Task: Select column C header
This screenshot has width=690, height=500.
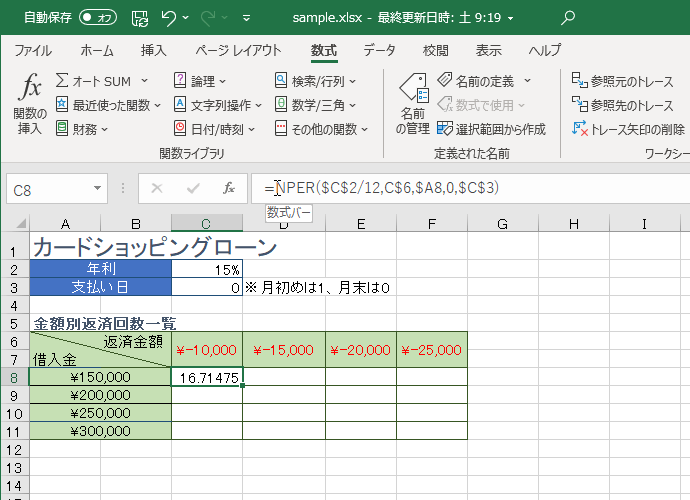Action: (206, 224)
